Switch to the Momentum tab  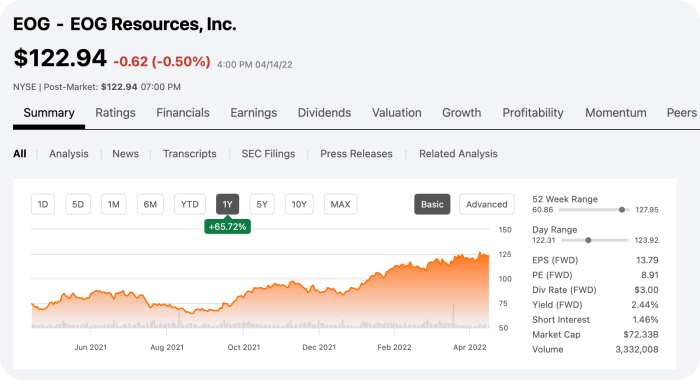coord(616,113)
